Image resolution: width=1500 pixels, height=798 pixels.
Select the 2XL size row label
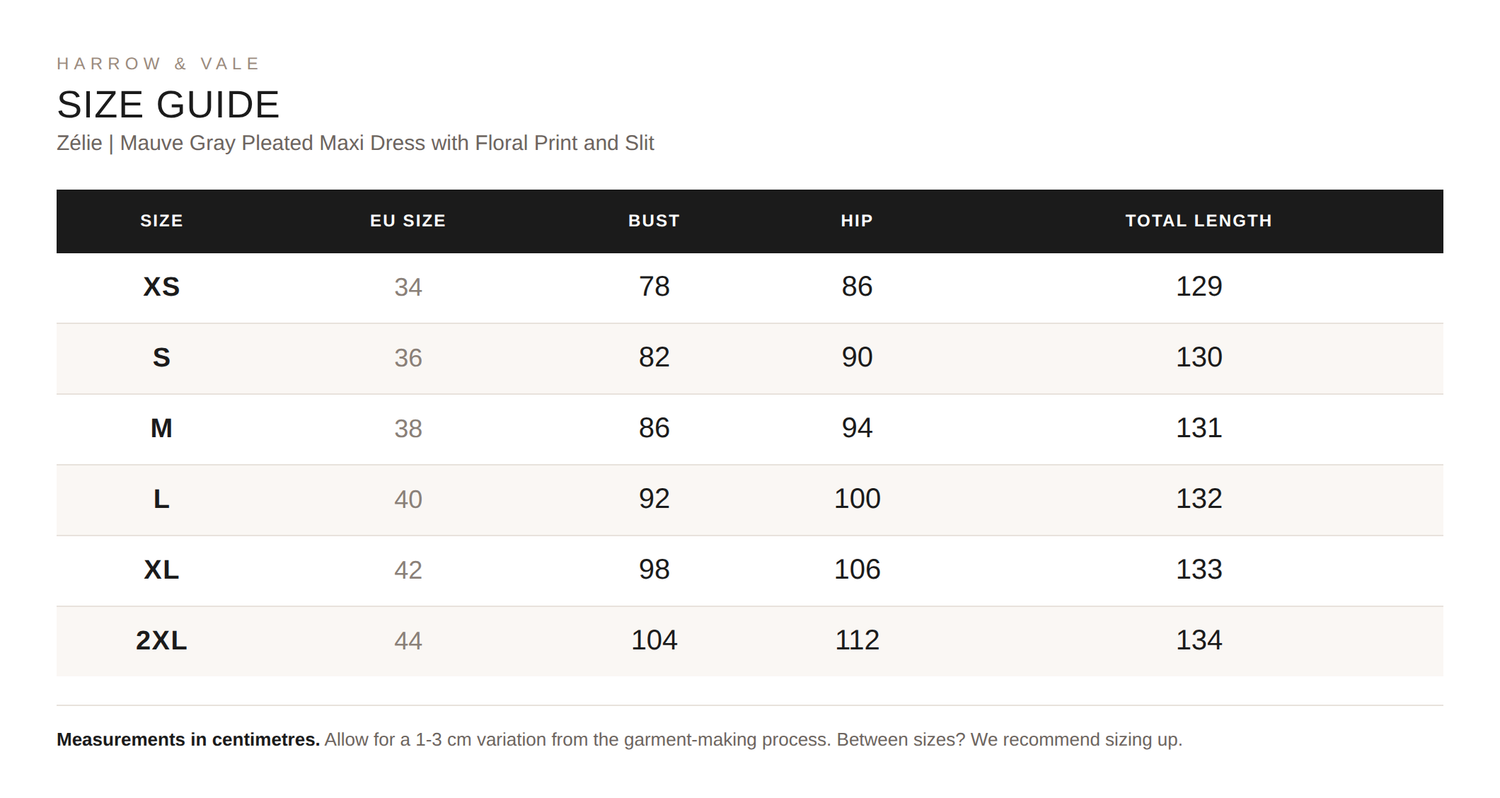(161, 640)
